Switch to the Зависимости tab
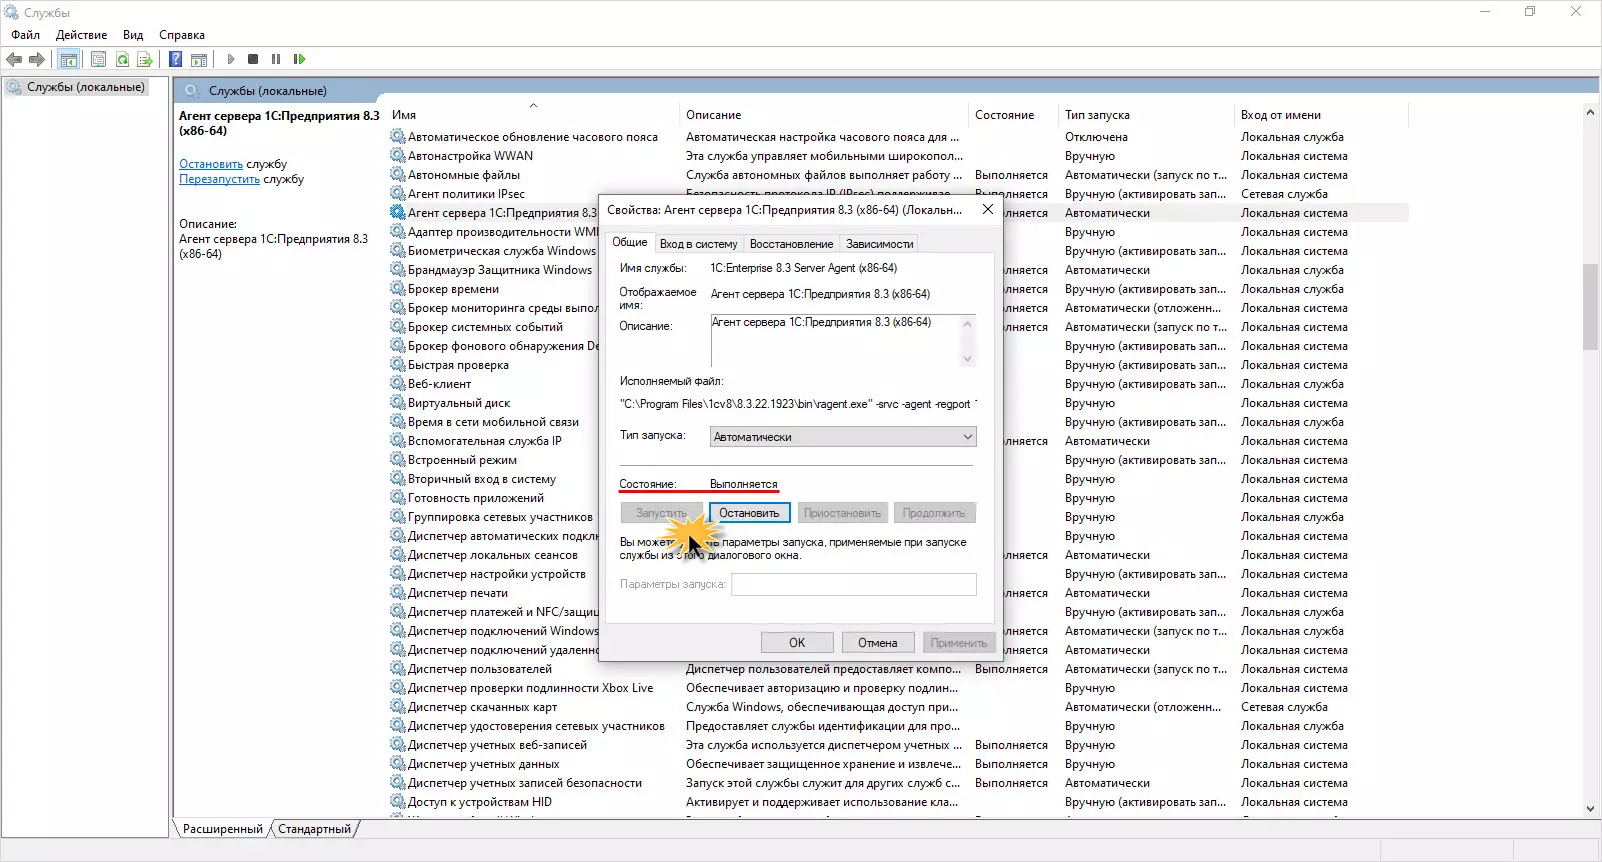The height and width of the screenshot is (862, 1602). pos(879,244)
